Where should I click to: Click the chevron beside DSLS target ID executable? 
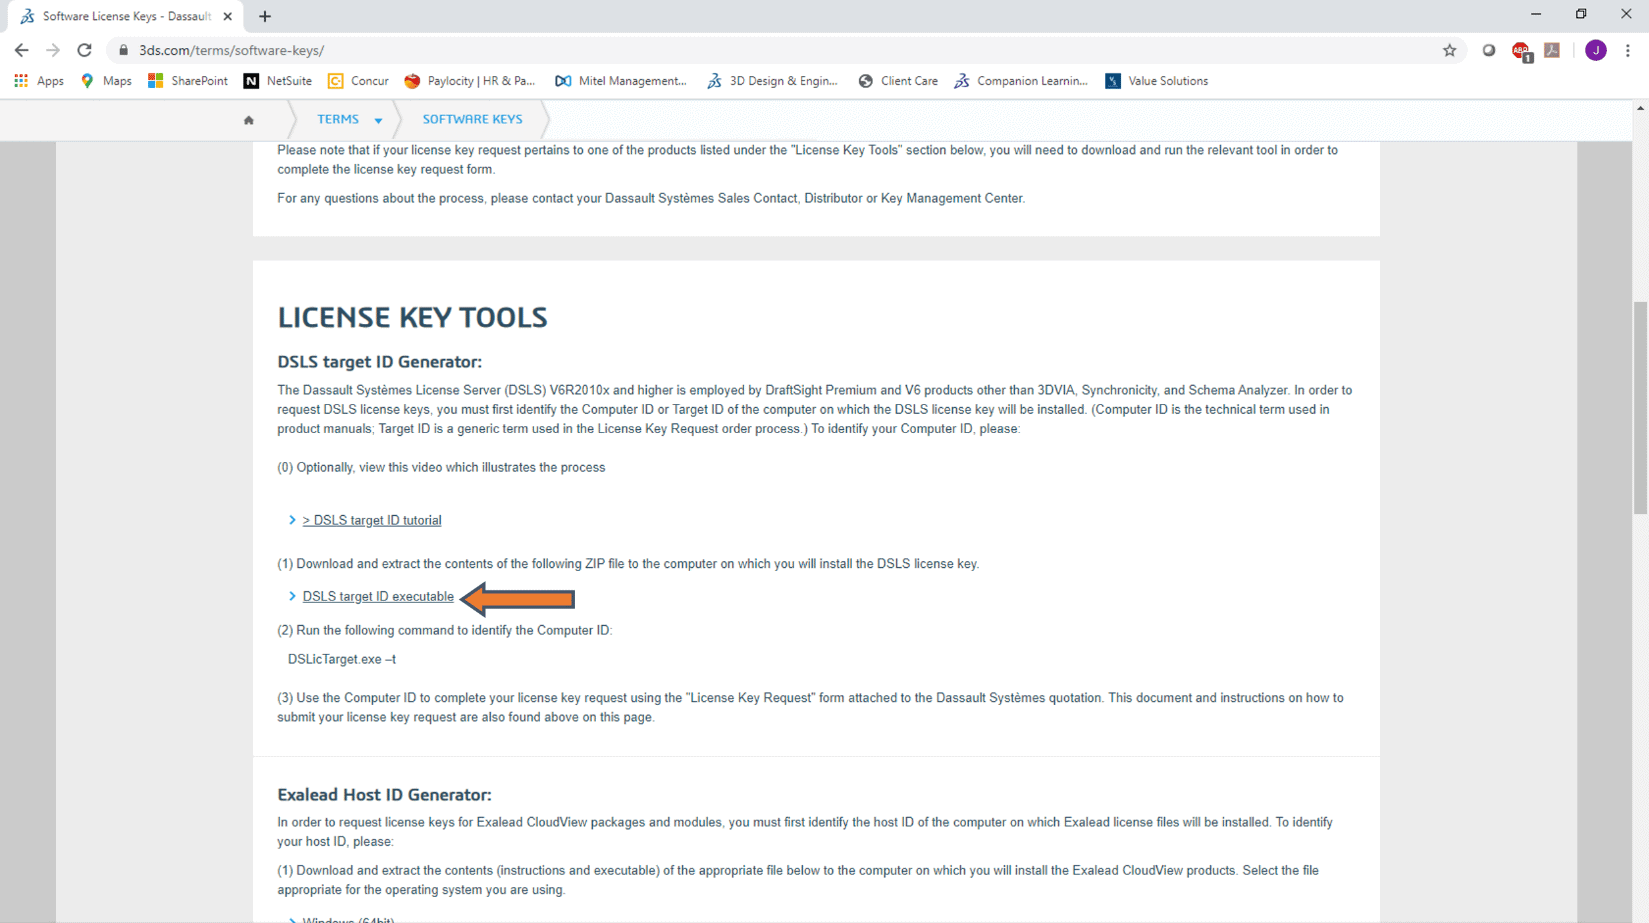(x=292, y=596)
